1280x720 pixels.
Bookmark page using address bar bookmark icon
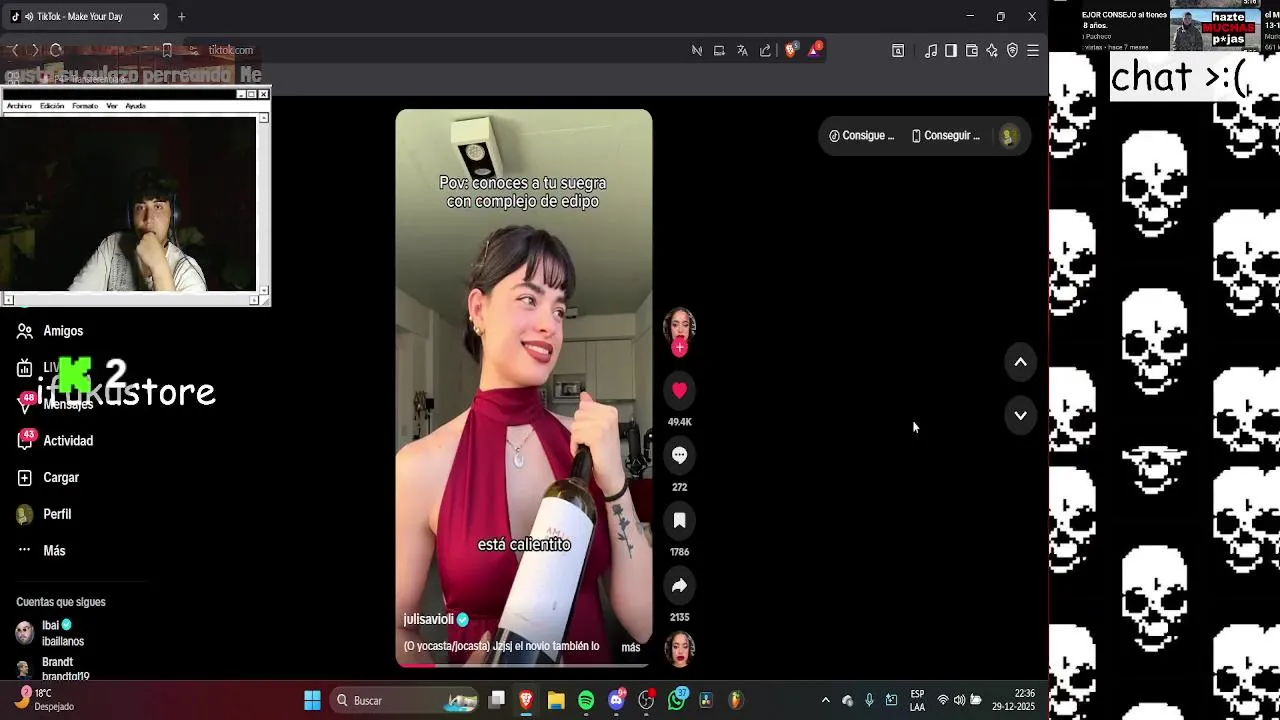coord(167,50)
